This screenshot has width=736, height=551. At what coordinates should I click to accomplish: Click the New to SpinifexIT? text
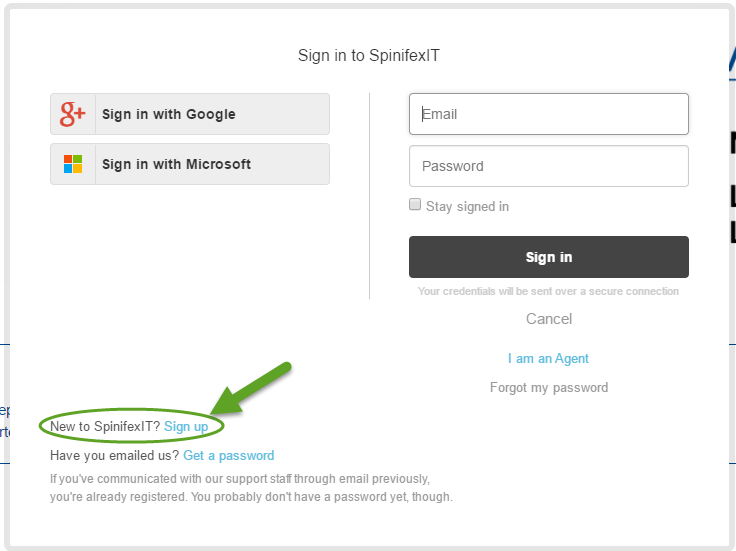[105, 426]
